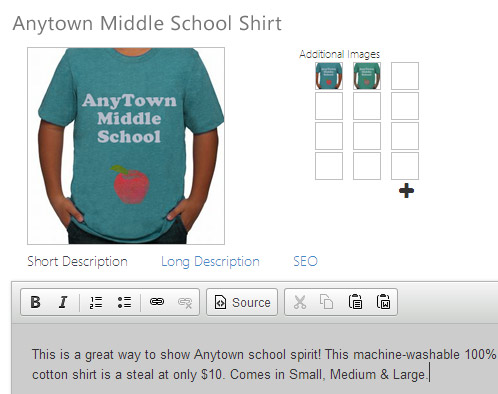Insert a bulleted list
Image resolution: width=498 pixels, height=394 pixels.
[x=124, y=302]
